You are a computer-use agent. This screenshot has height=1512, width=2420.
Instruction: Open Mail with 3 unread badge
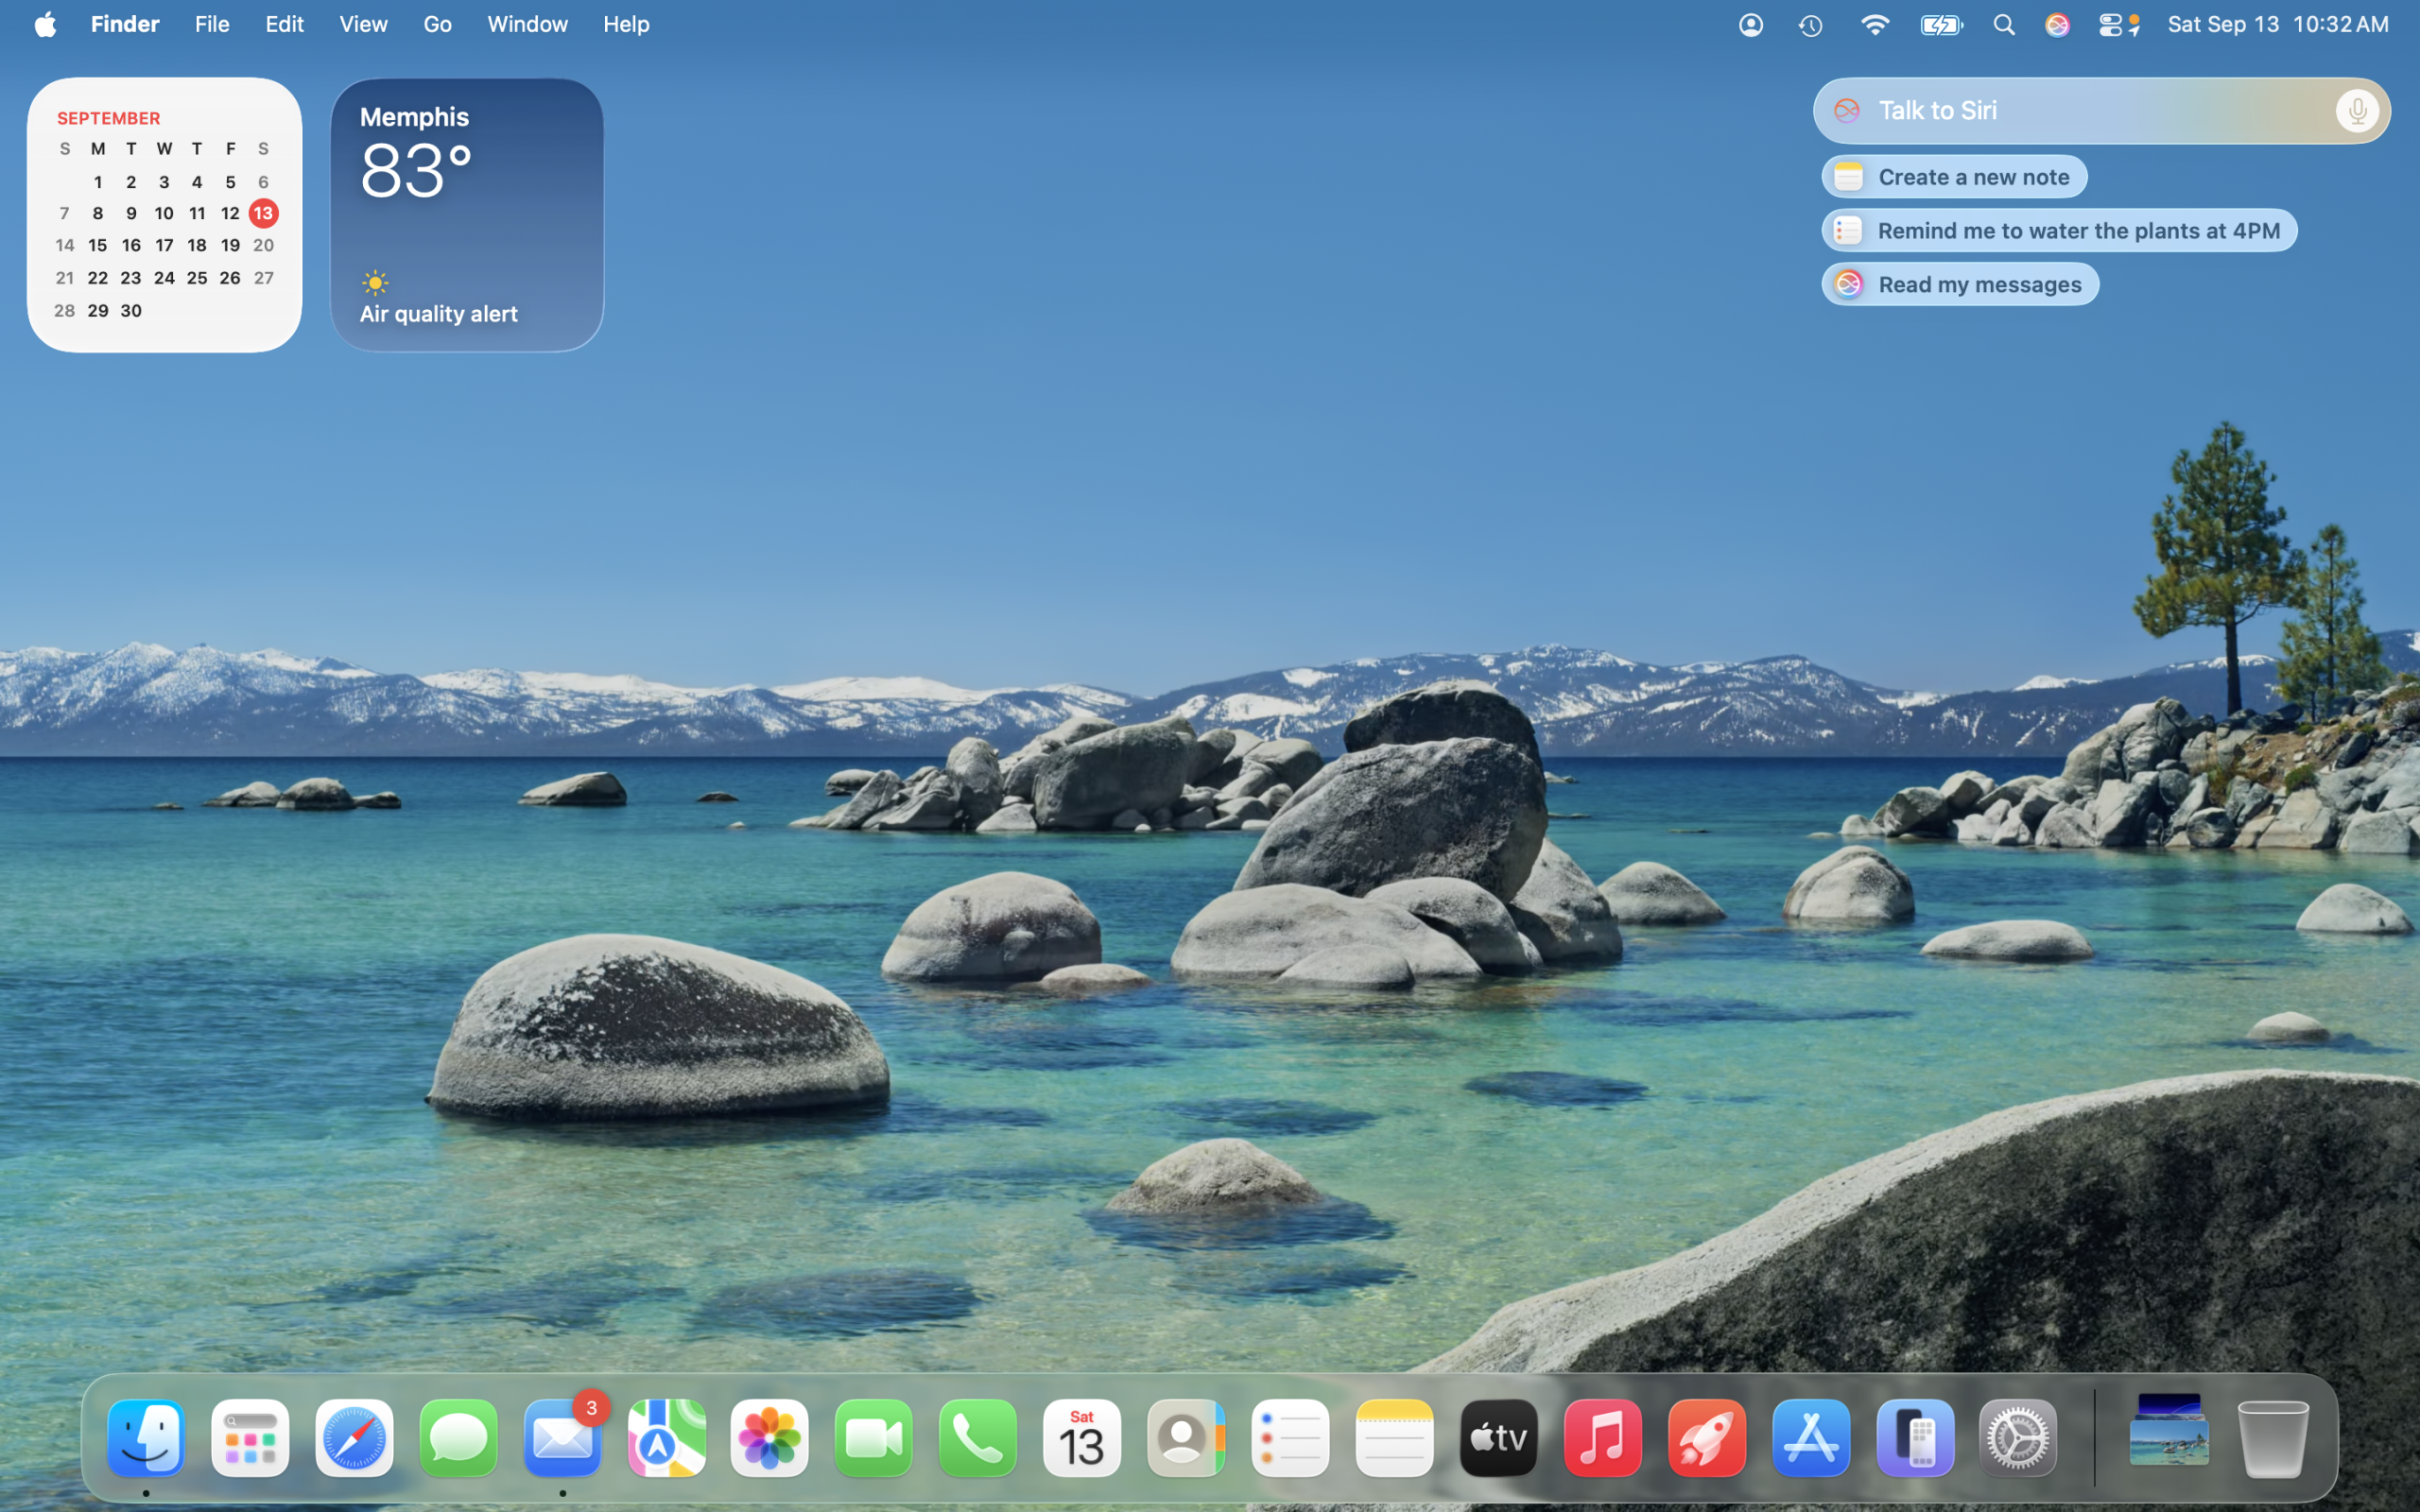(x=562, y=1438)
